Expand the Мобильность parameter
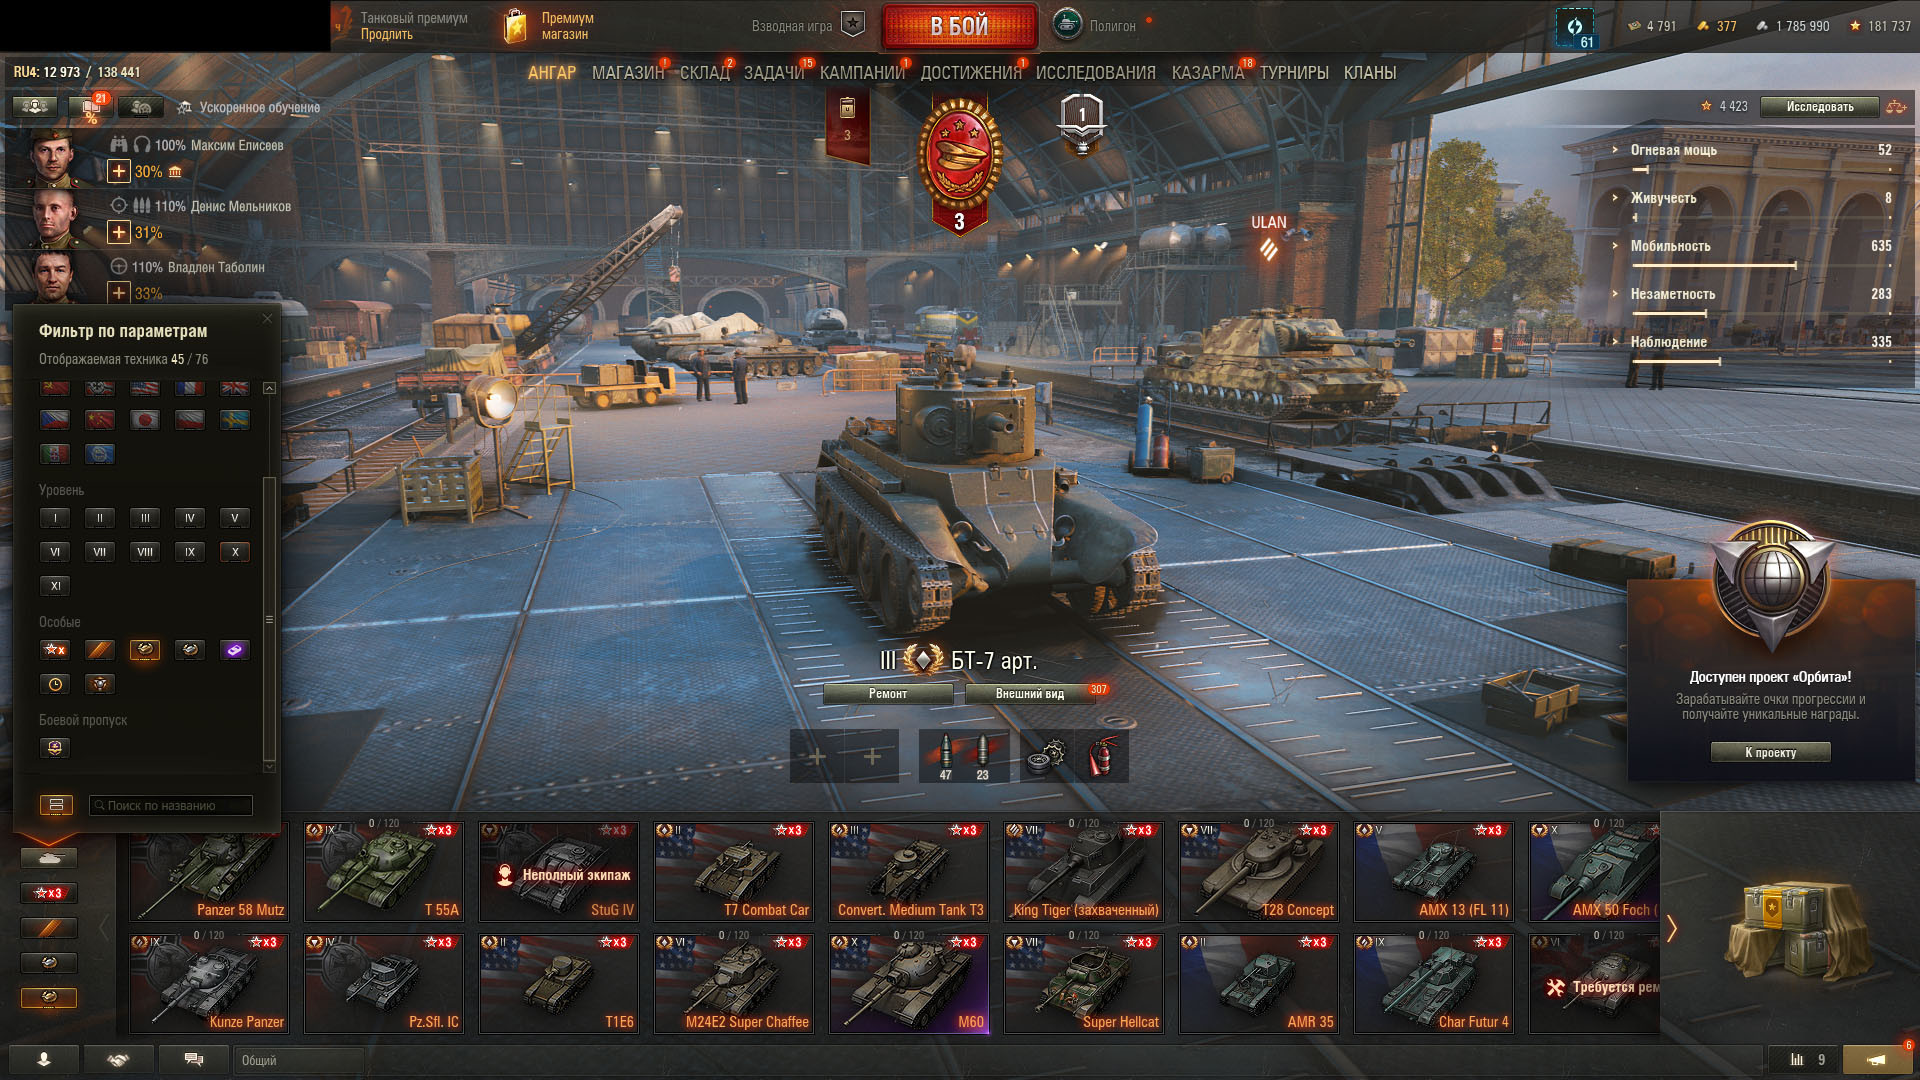1920x1080 pixels. [1670, 246]
